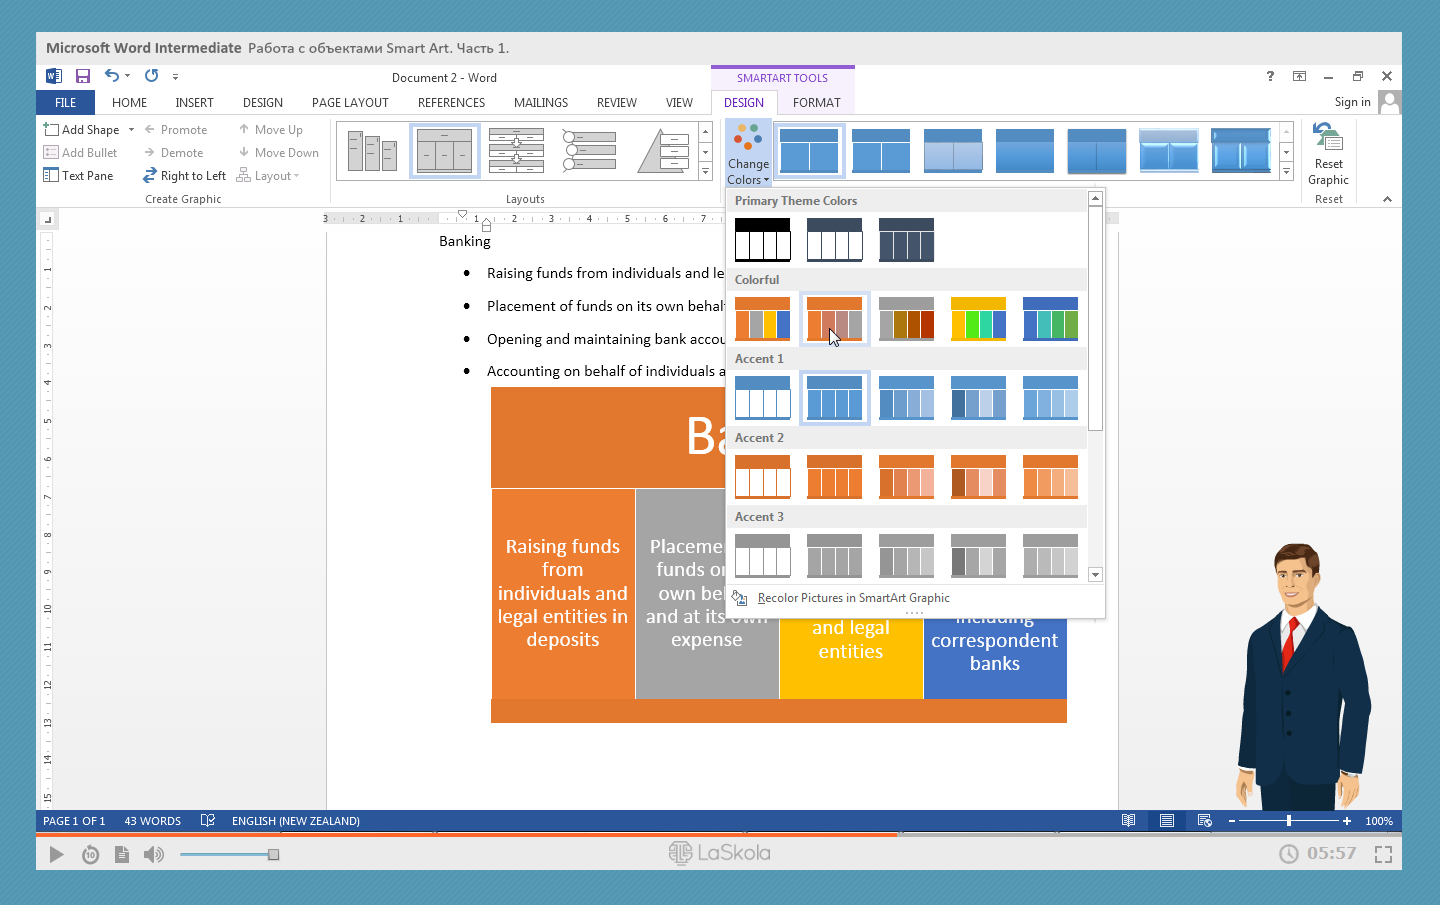
Task: Click Sign in link
Action: click(1352, 102)
